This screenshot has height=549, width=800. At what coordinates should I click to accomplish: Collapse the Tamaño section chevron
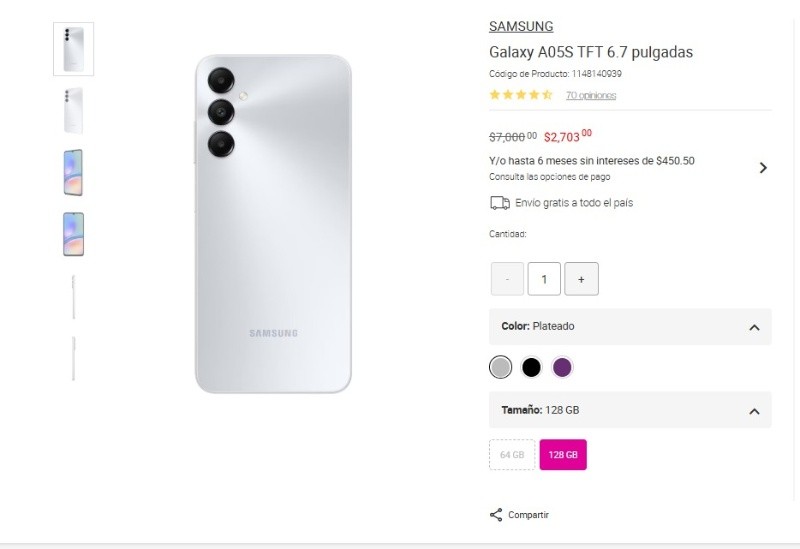pyautogui.click(x=755, y=411)
